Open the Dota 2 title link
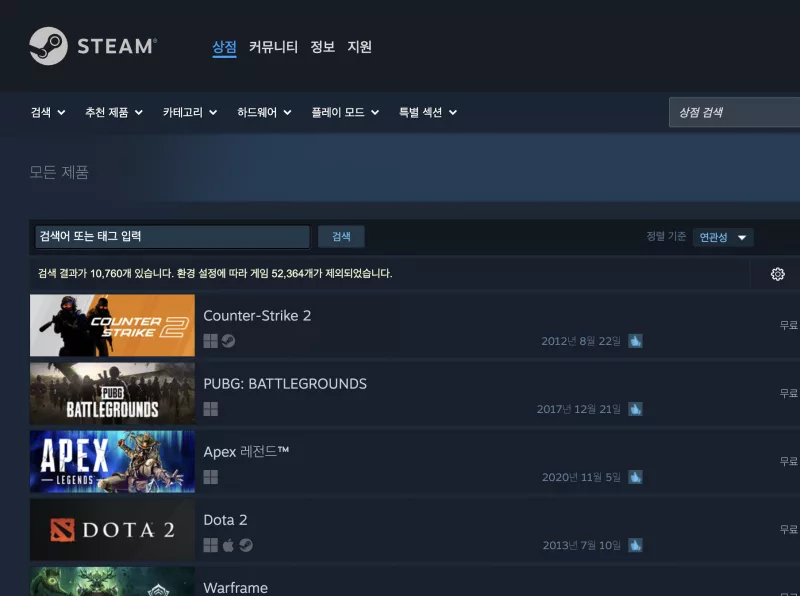 [x=226, y=520]
